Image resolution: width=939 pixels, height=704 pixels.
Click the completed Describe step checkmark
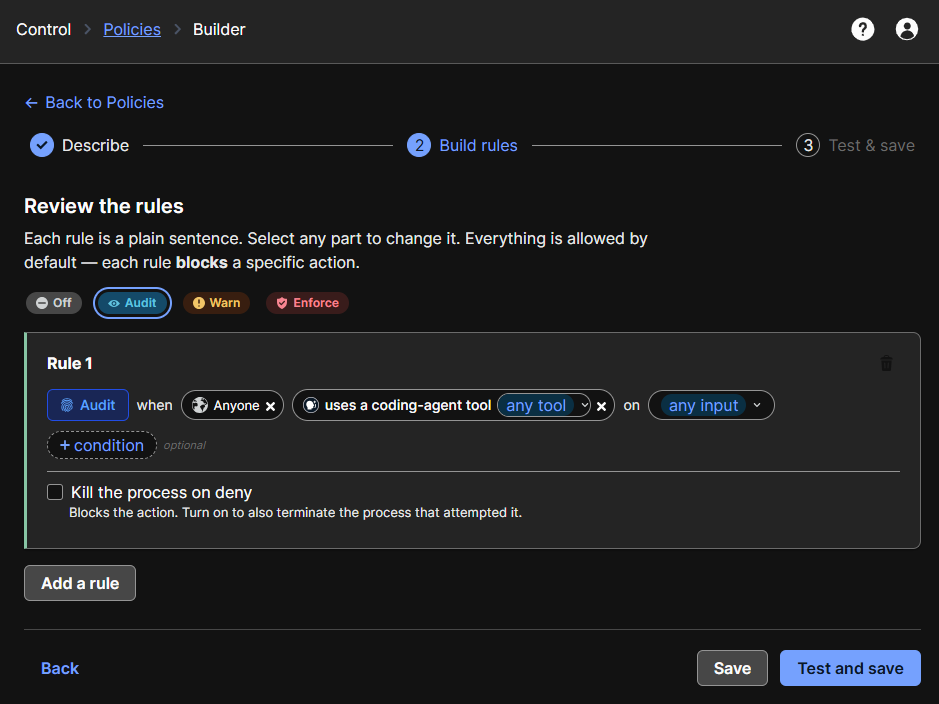pyautogui.click(x=42, y=145)
